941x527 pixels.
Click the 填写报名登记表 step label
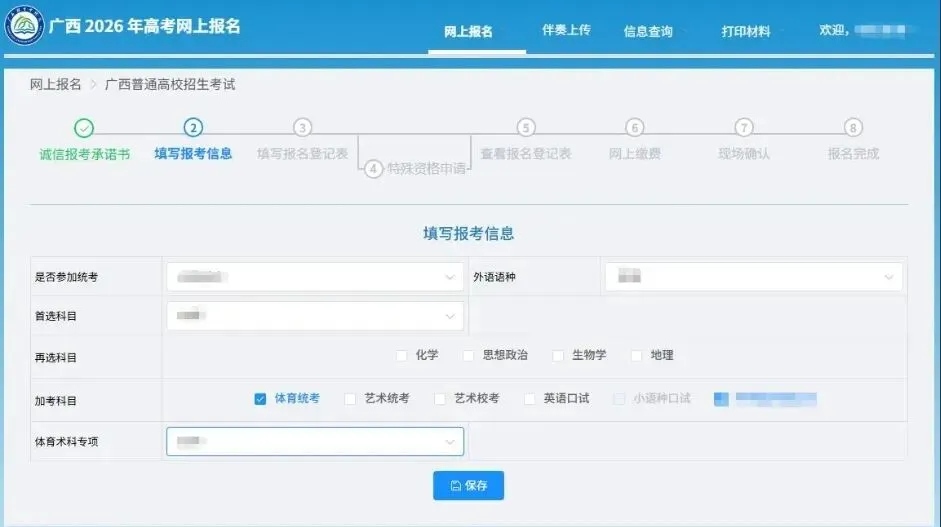[x=302, y=154]
